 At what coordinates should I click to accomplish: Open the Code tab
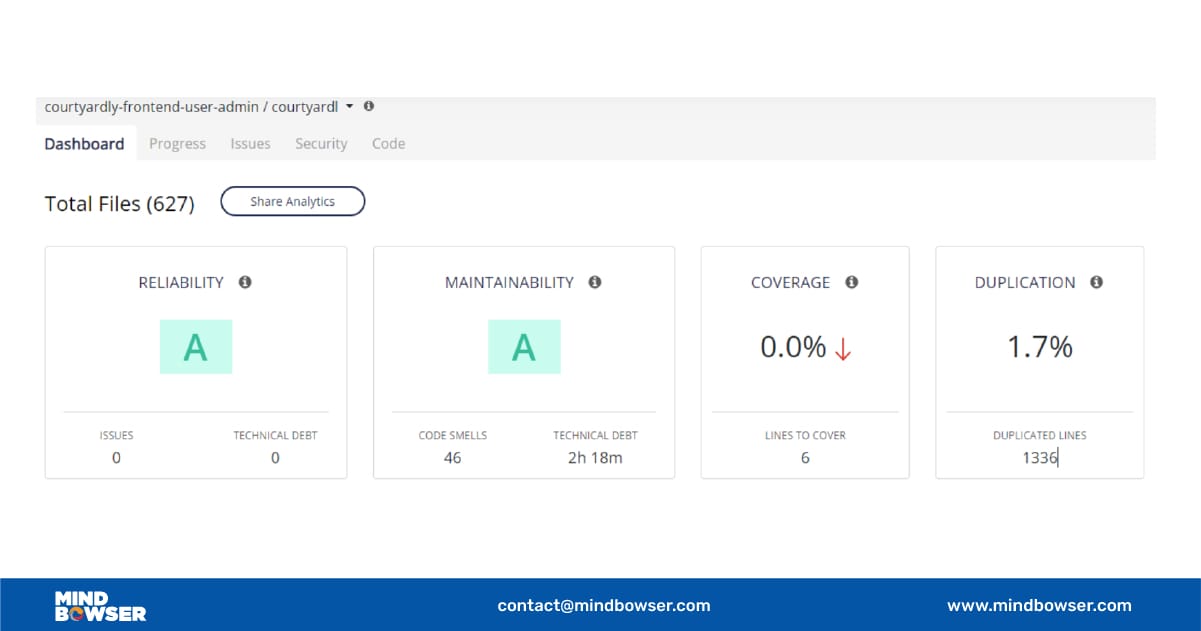388,143
